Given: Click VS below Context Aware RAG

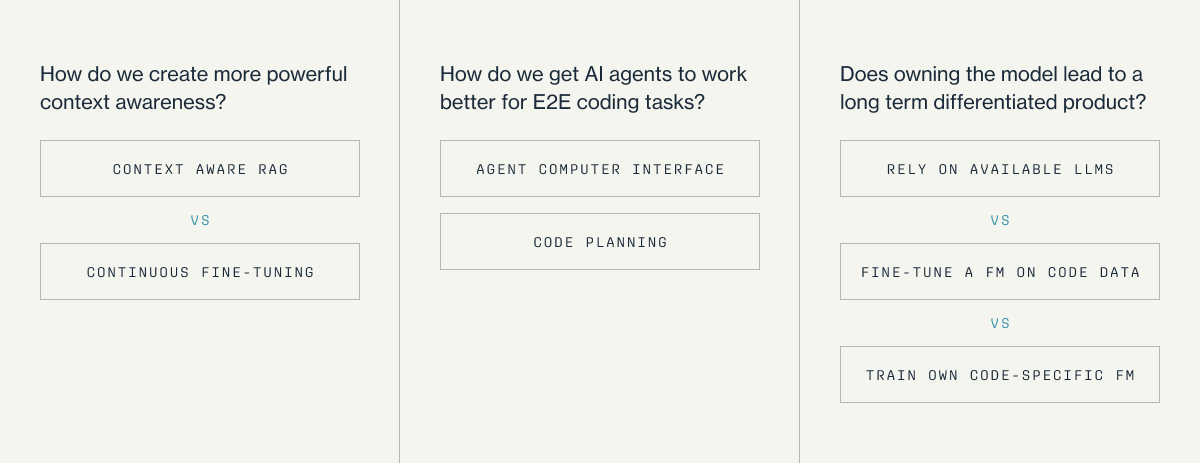Looking at the screenshot, I should pyautogui.click(x=200, y=220).
